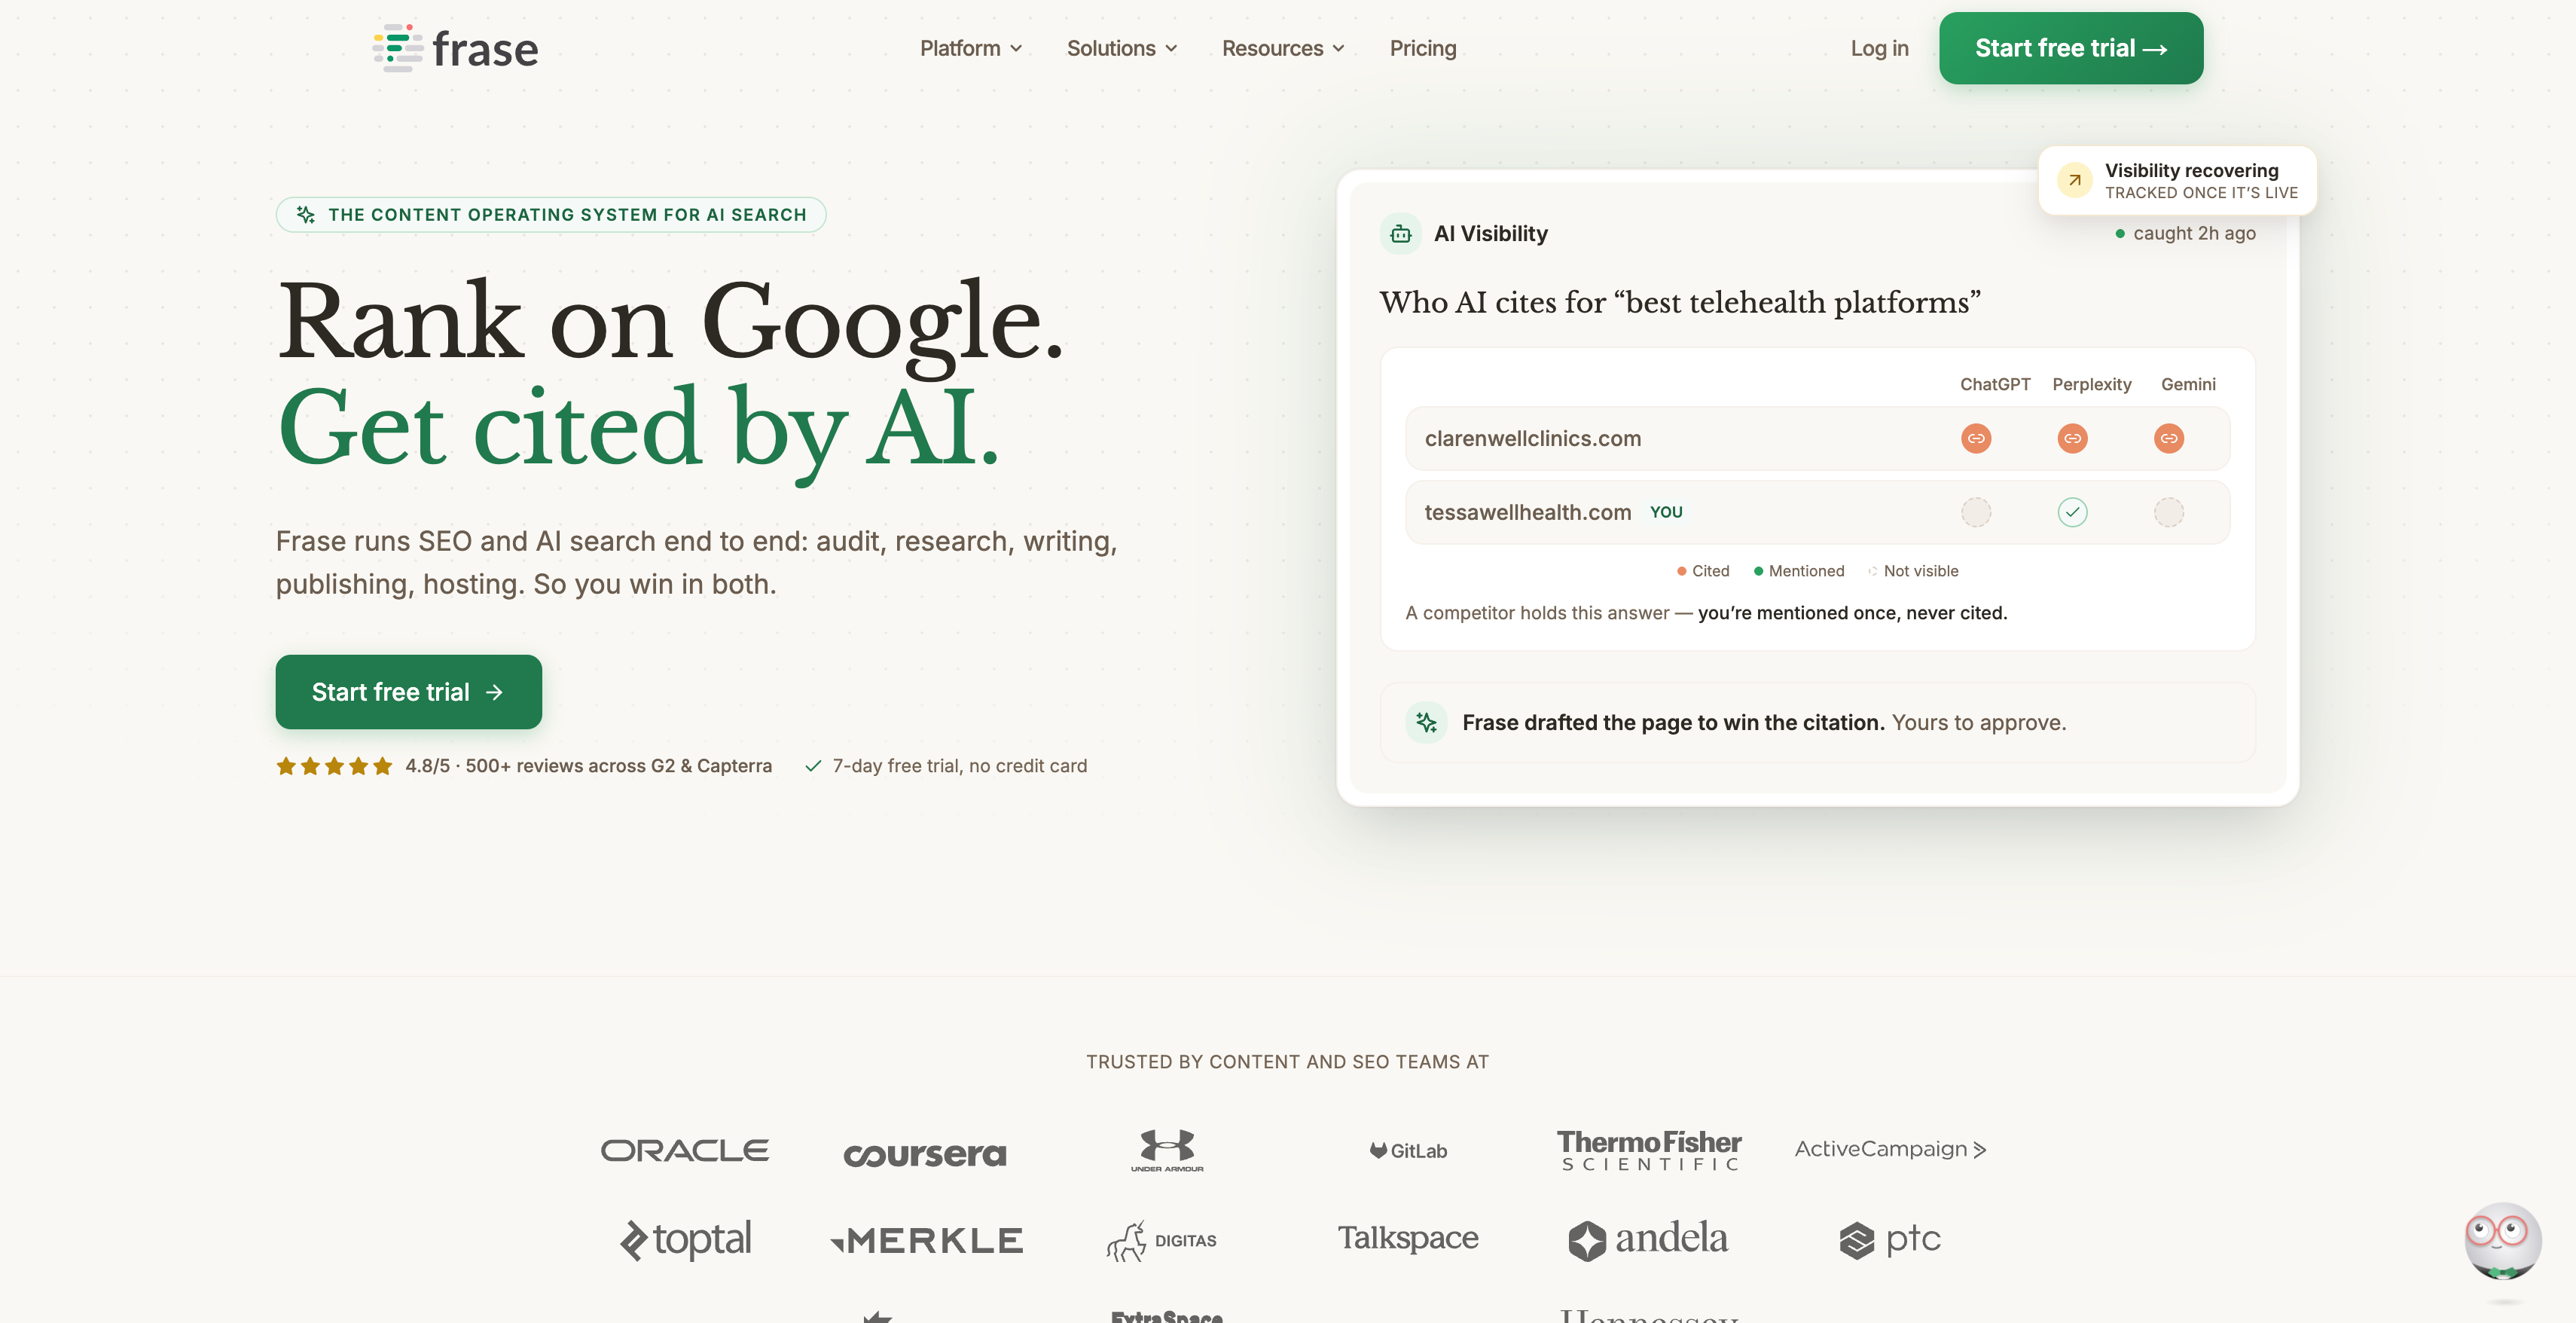Click the Thermo Fisher Scientific logo
The width and height of the screenshot is (2576, 1323).
click(x=1649, y=1150)
